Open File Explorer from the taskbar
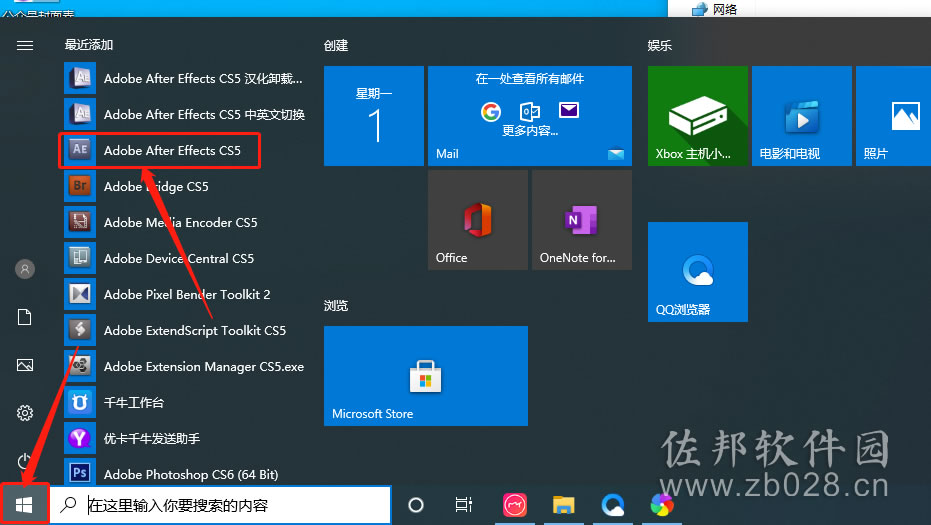 click(563, 505)
